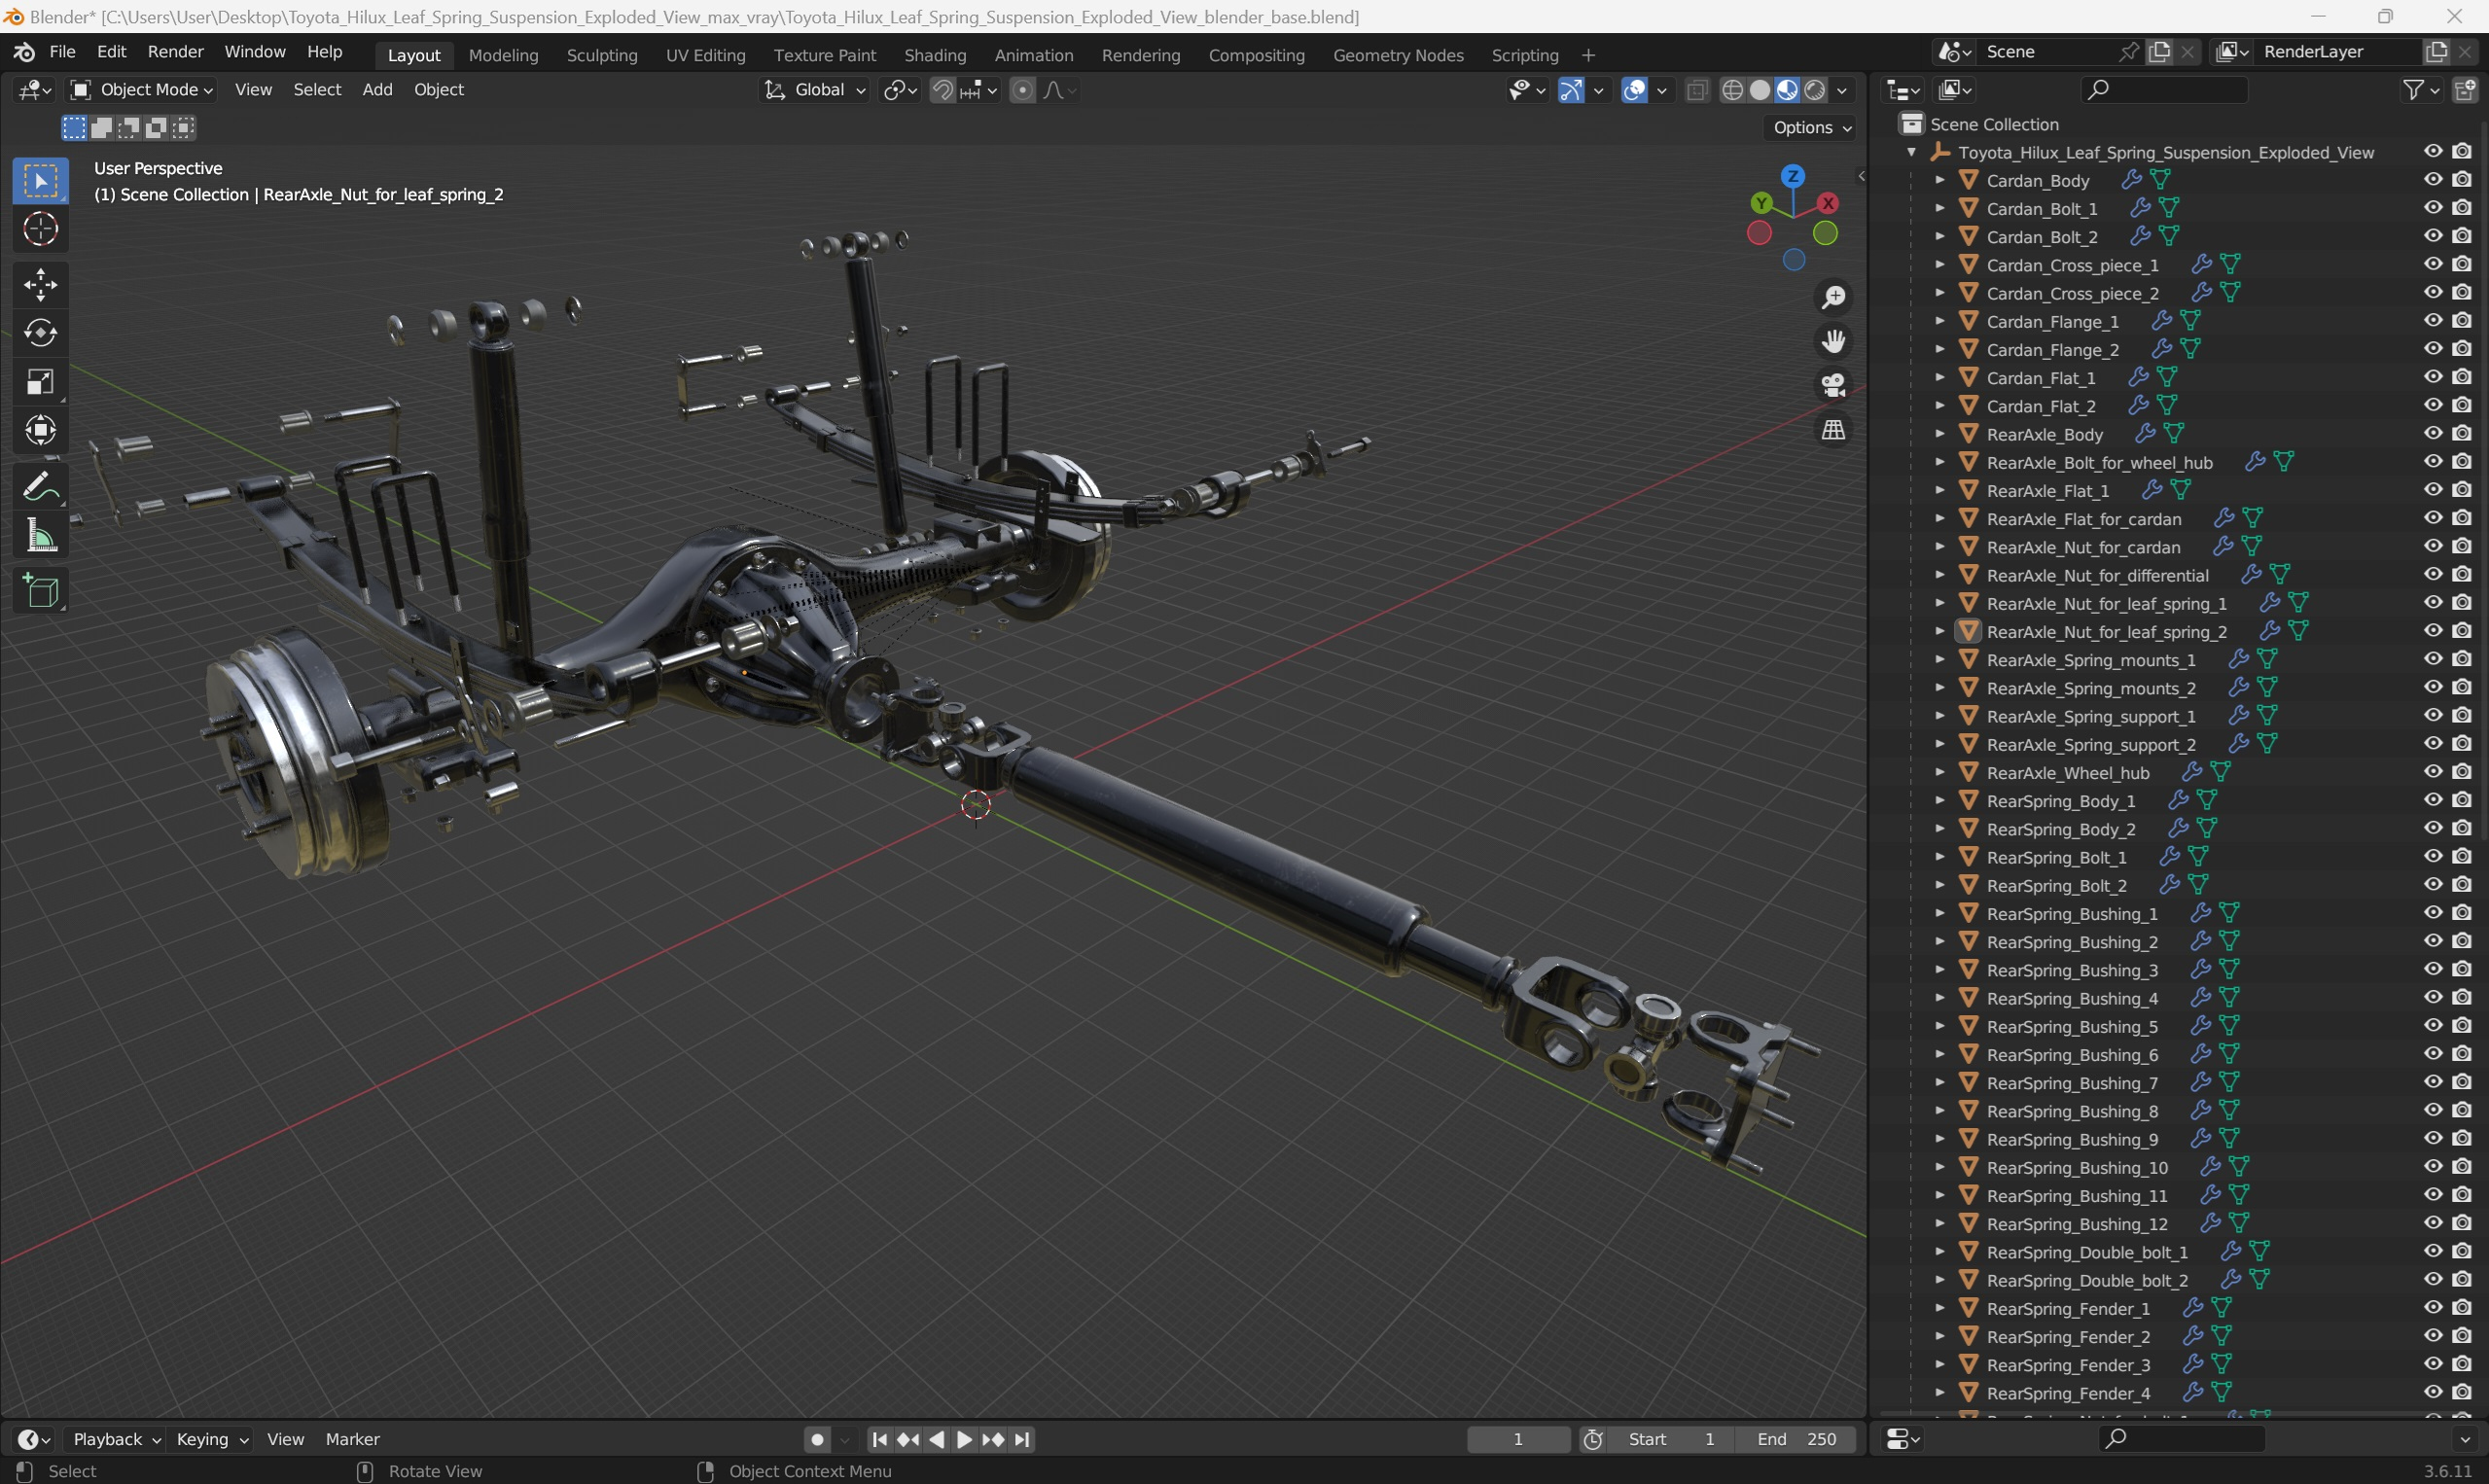
Task: Expand the RearAxle_Body tree item
Action: pos(1939,434)
